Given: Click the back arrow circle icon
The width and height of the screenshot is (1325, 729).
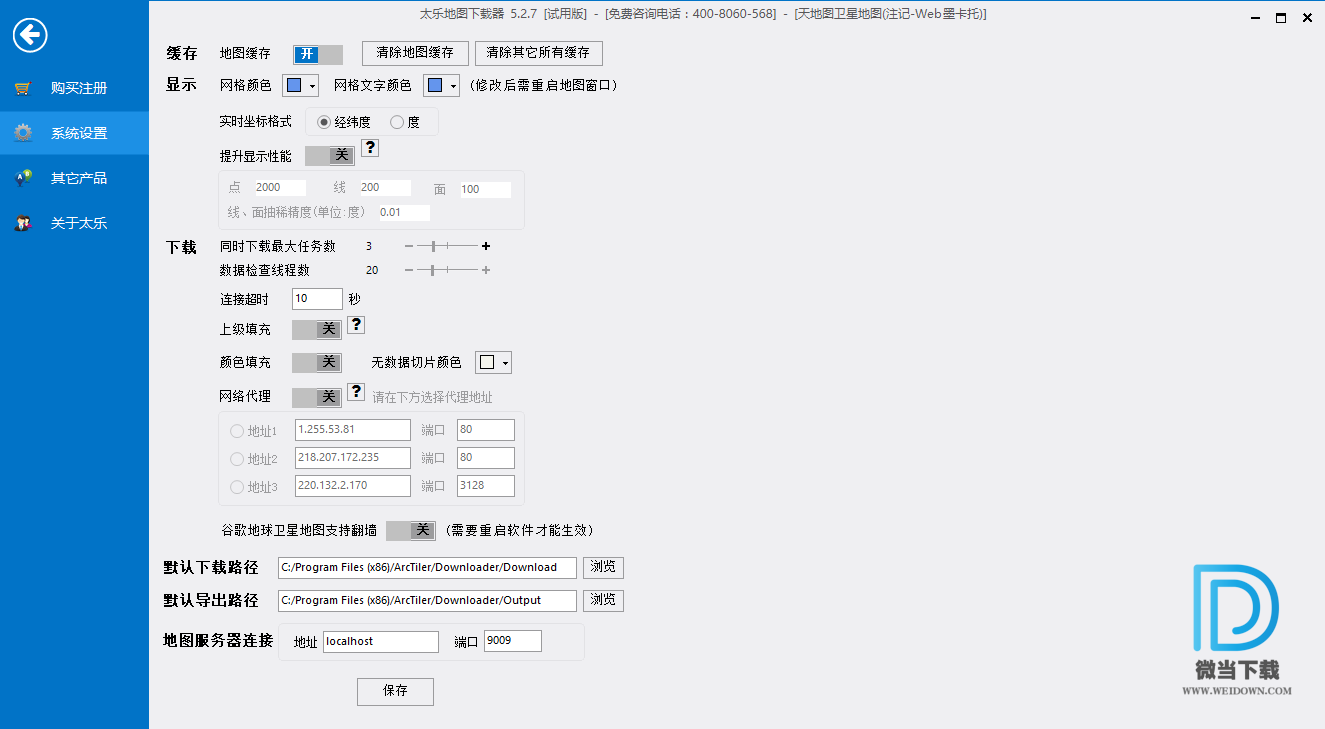Looking at the screenshot, I should pyautogui.click(x=30, y=36).
